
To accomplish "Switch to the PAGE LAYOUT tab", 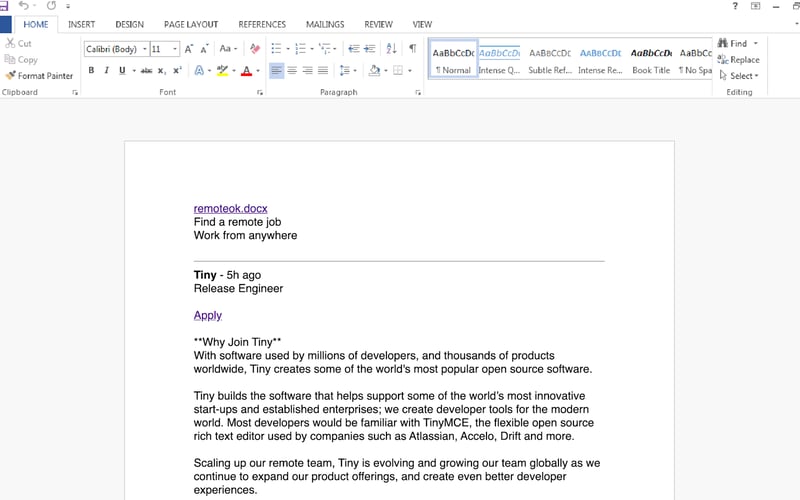I will 191,24.
